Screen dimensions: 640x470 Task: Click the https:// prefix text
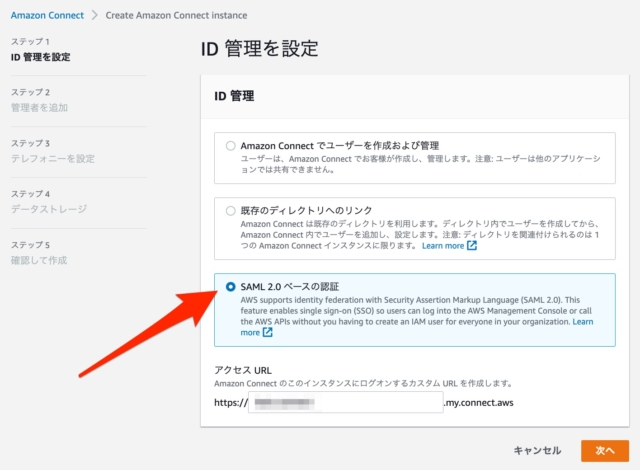[231, 403]
